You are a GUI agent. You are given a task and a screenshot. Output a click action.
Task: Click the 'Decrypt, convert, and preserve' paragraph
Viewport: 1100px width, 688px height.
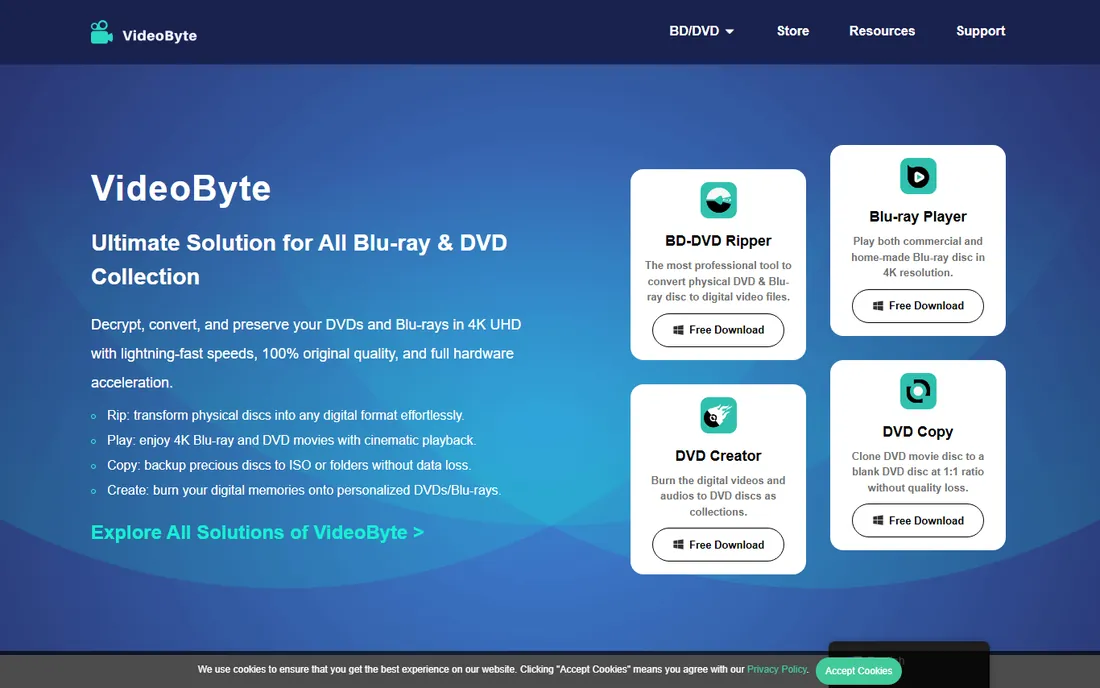pos(306,353)
